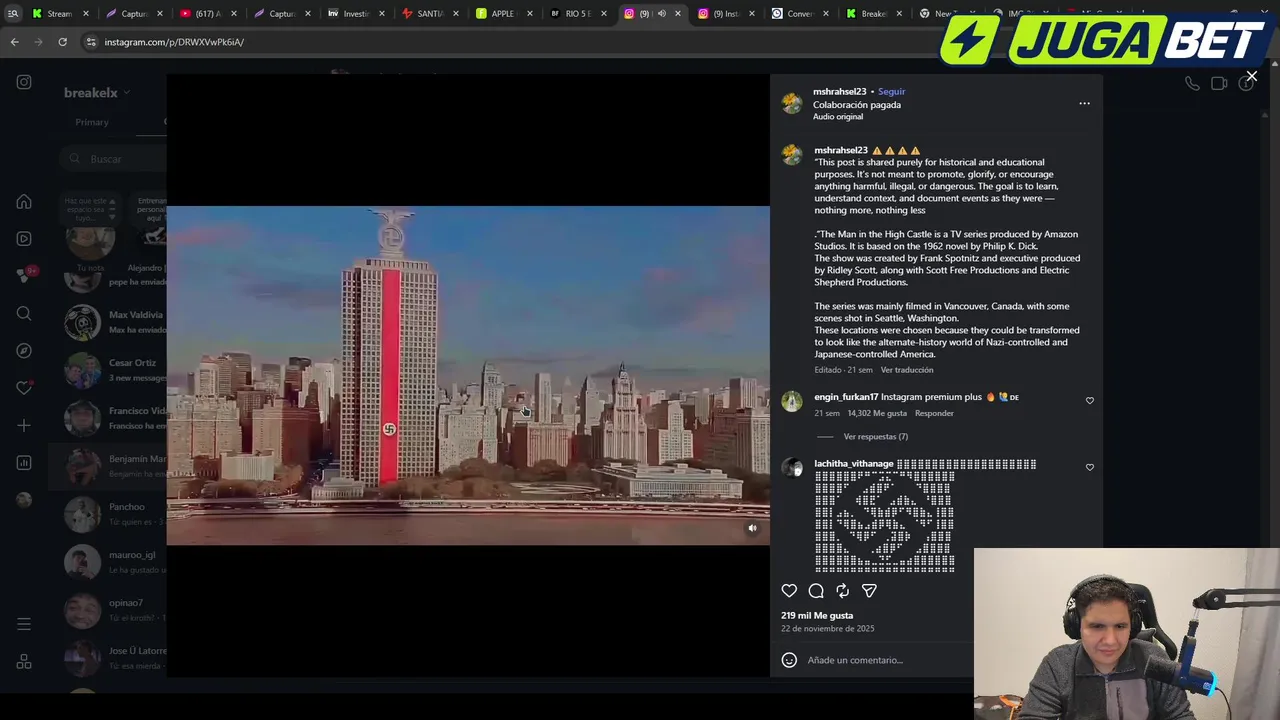Viewport: 1280px width, 720px height.
Task: Click the repost icon under the post
Action: click(x=843, y=591)
